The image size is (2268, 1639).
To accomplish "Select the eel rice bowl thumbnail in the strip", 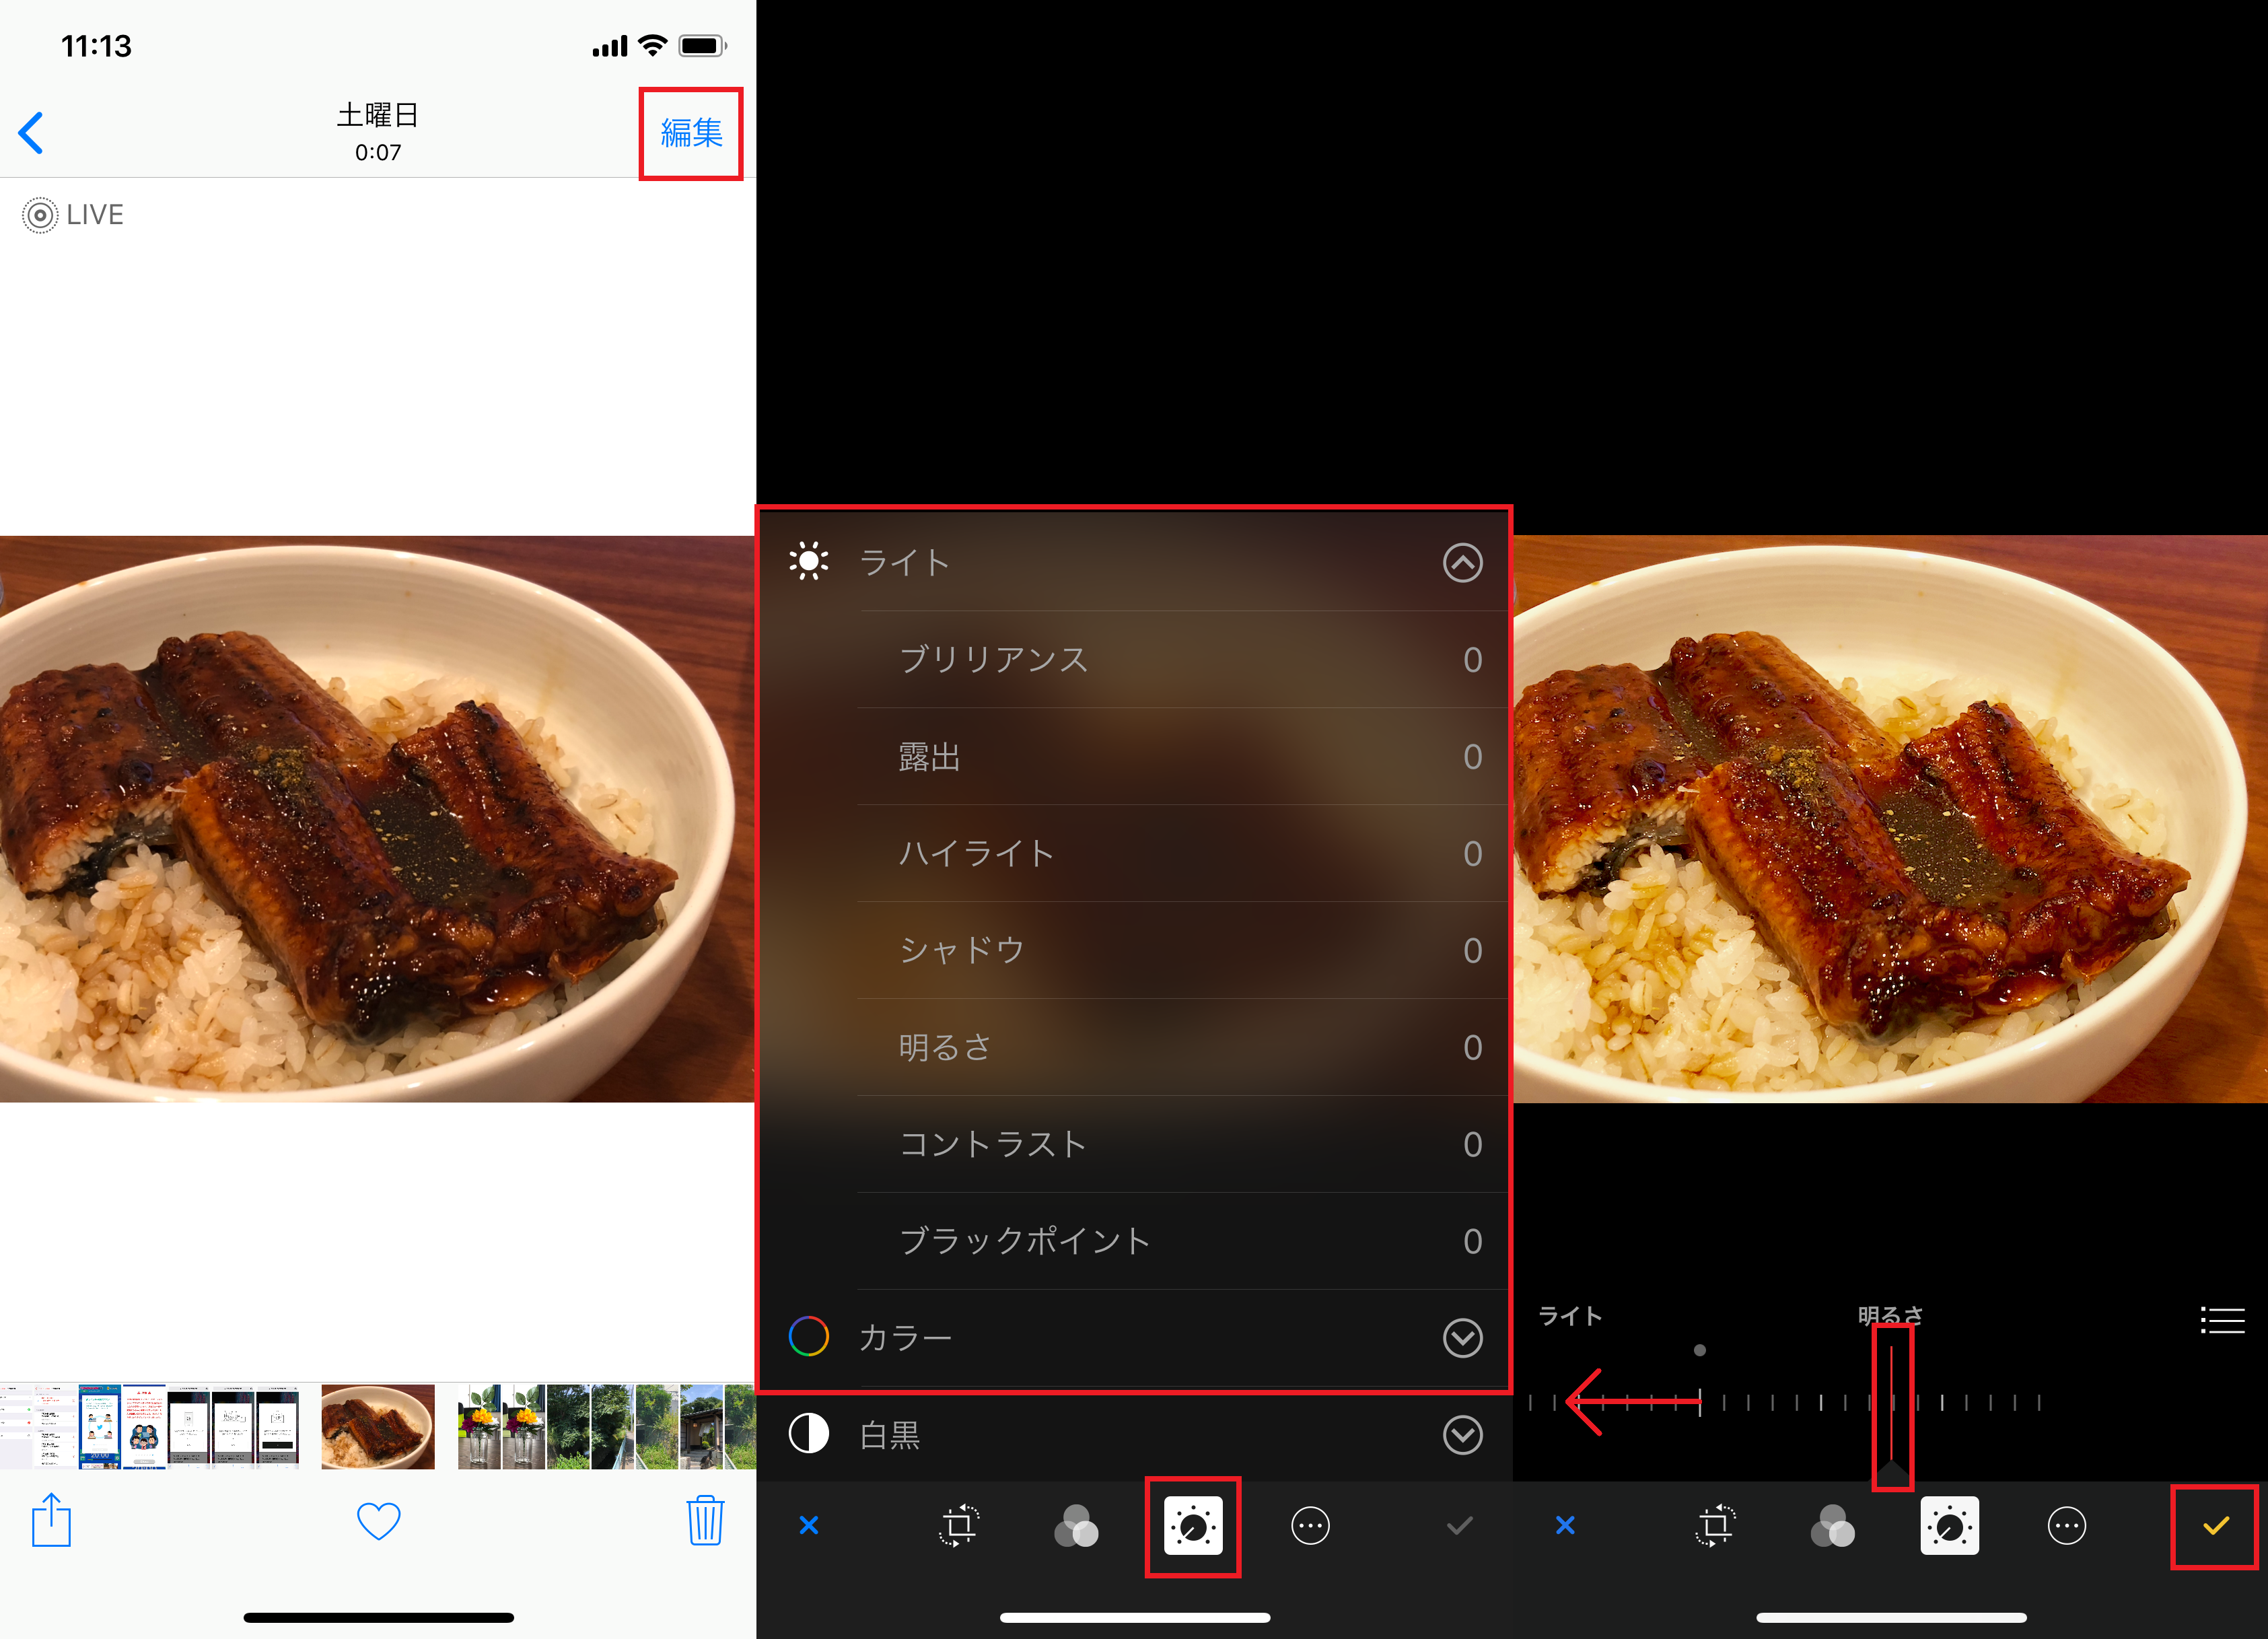I will (x=378, y=1427).
